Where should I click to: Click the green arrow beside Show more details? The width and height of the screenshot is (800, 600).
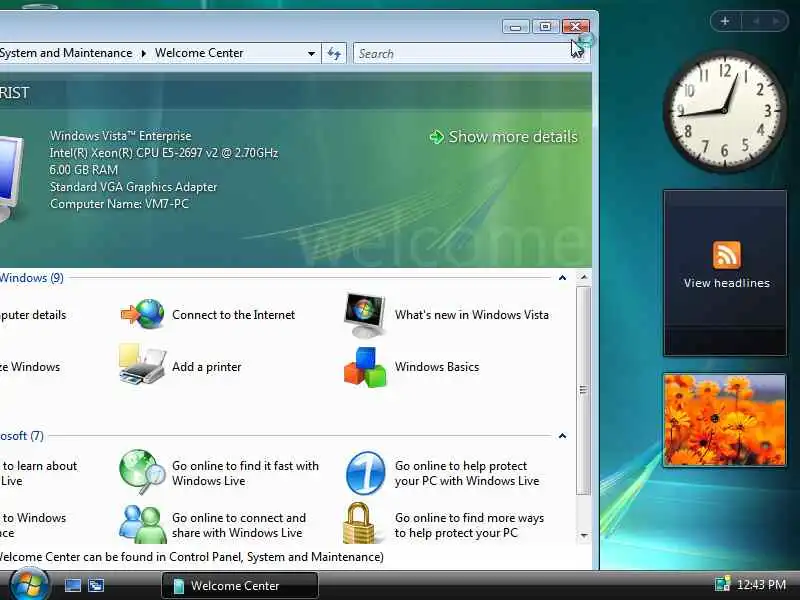(x=437, y=137)
